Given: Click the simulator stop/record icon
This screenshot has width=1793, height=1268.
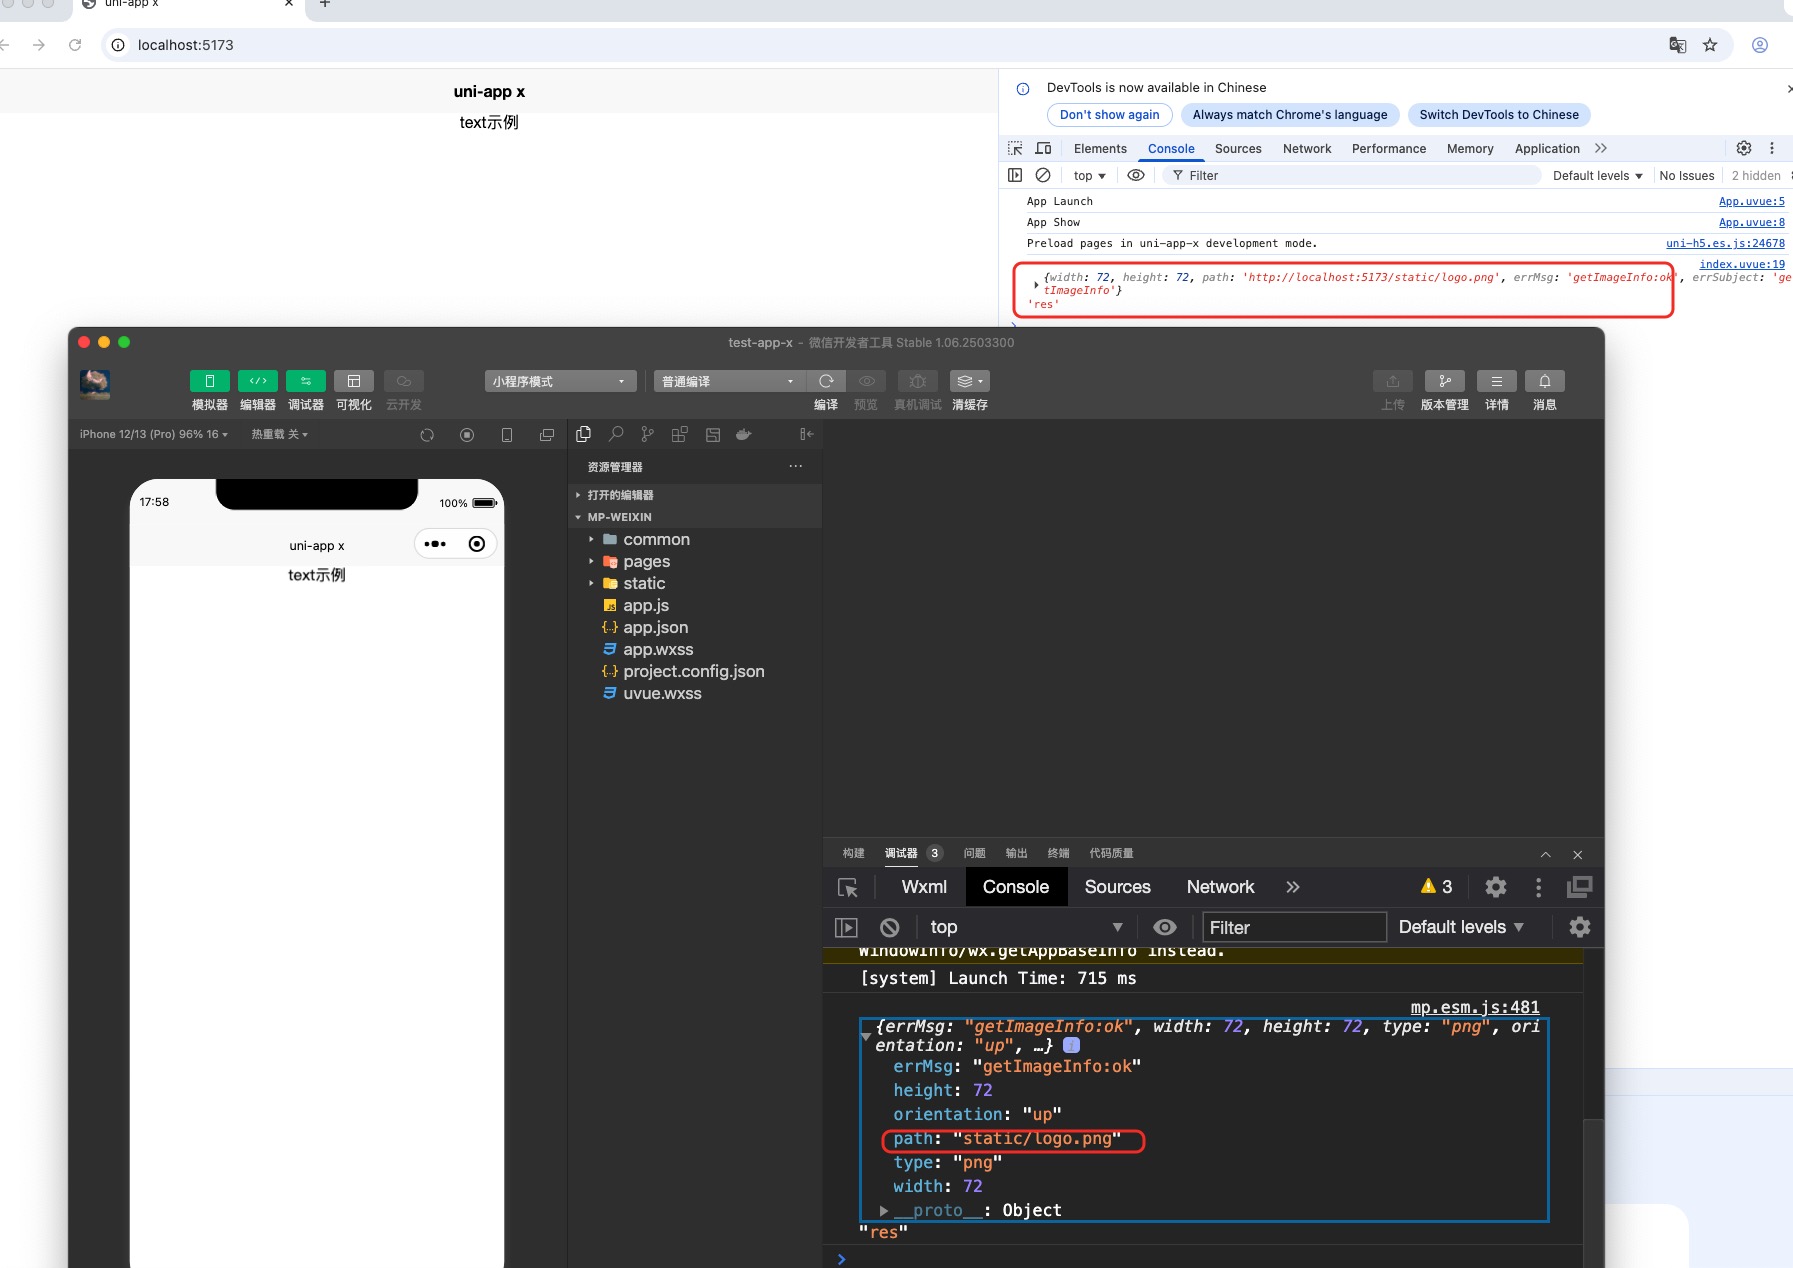Looking at the screenshot, I should point(467,435).
